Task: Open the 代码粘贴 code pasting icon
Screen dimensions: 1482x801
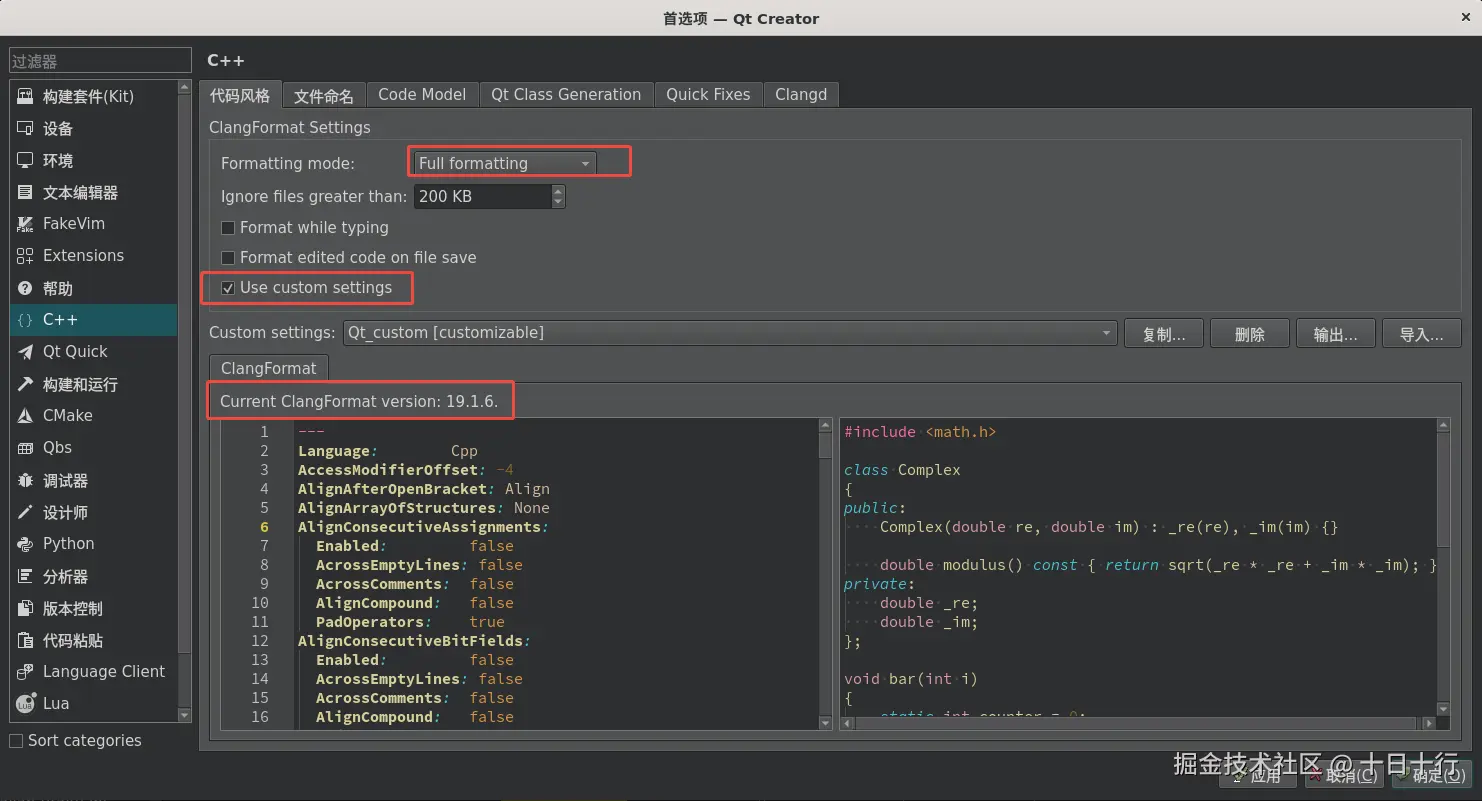Action: click(x=25, y=640)
